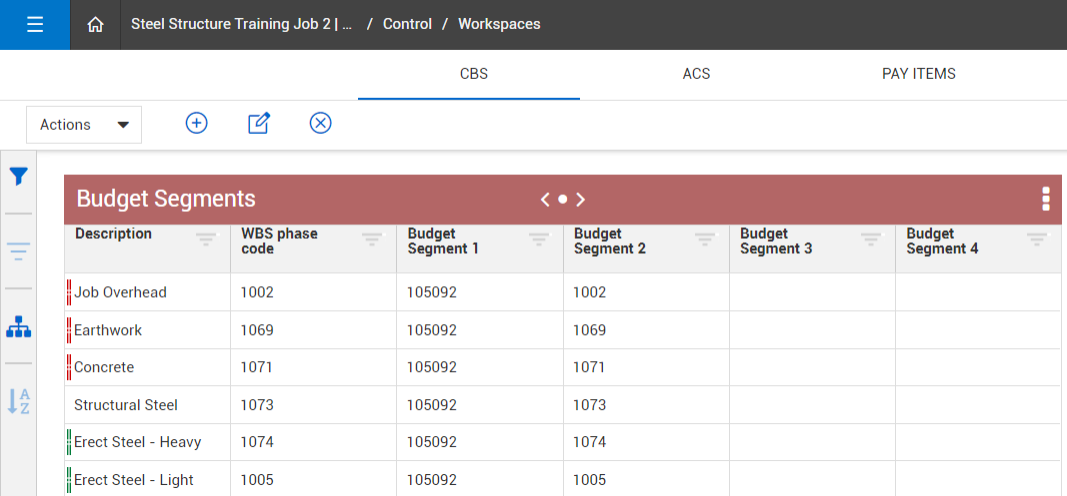This screenshot has height=496, width=1067.
Task: Expand the Actions dropdown
Action: [x=84, y=125]
